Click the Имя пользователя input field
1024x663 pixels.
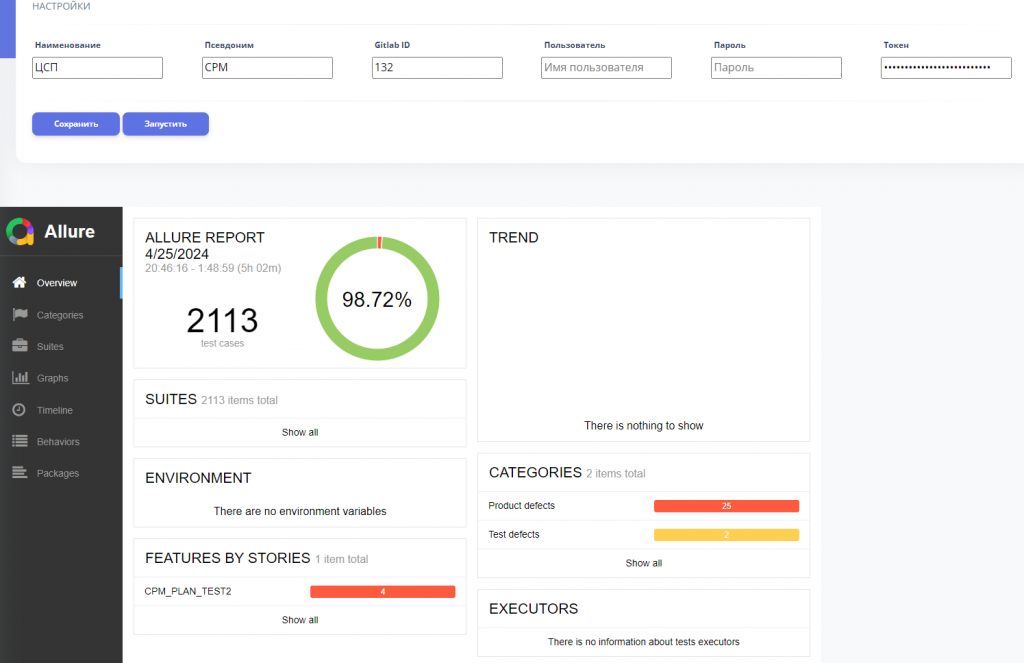coord(606,68)
